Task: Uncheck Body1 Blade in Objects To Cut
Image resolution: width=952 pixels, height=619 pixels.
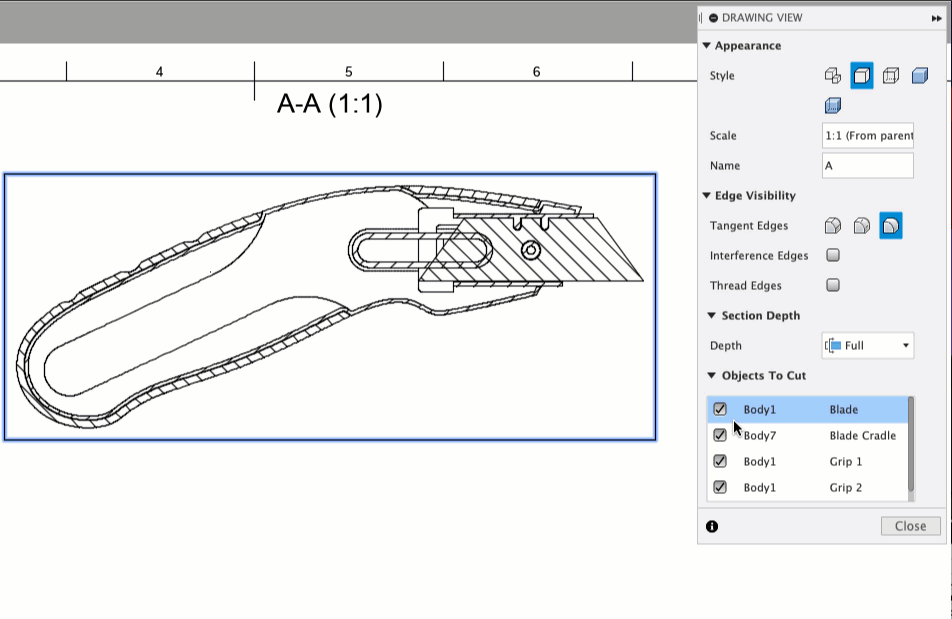Action: click(x=720, y=409)
